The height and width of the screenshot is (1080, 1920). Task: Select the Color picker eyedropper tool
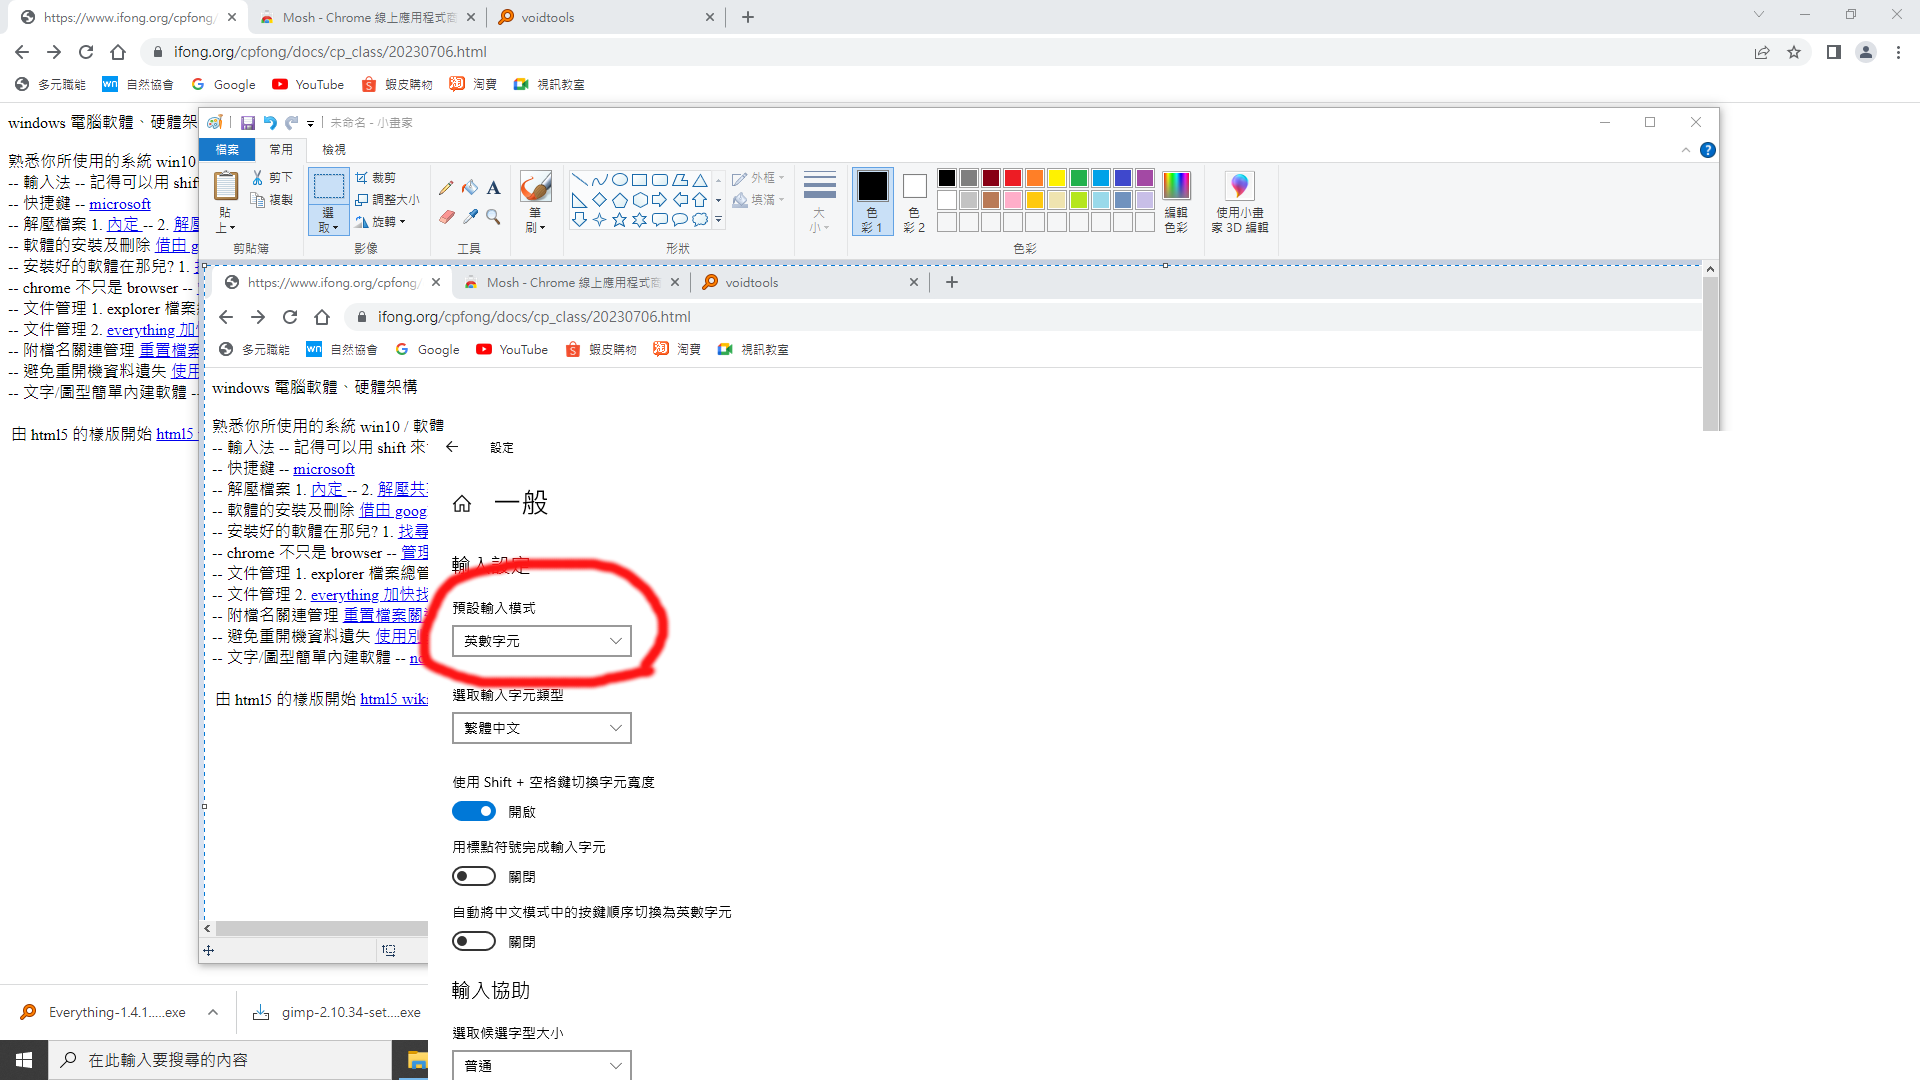(470, 216)
